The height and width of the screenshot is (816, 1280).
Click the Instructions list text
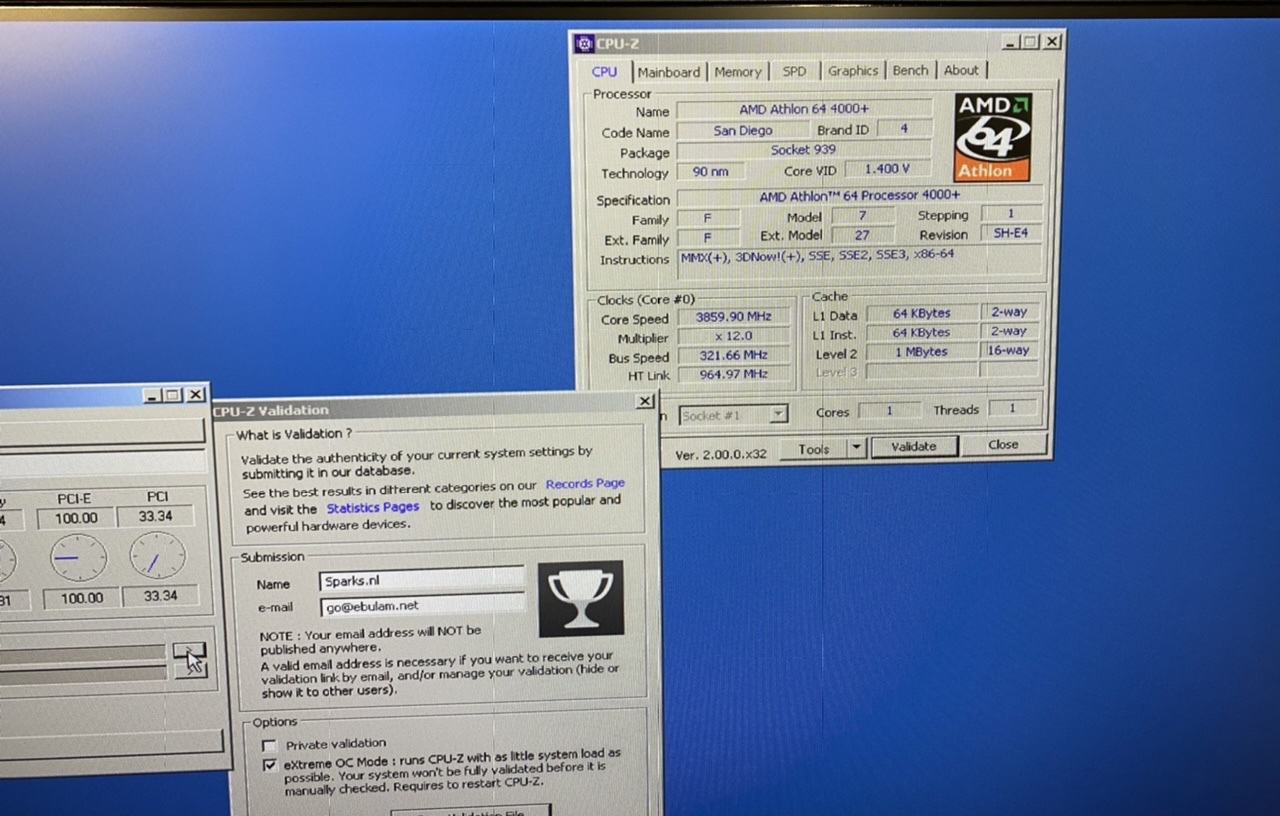pos(816,255)
